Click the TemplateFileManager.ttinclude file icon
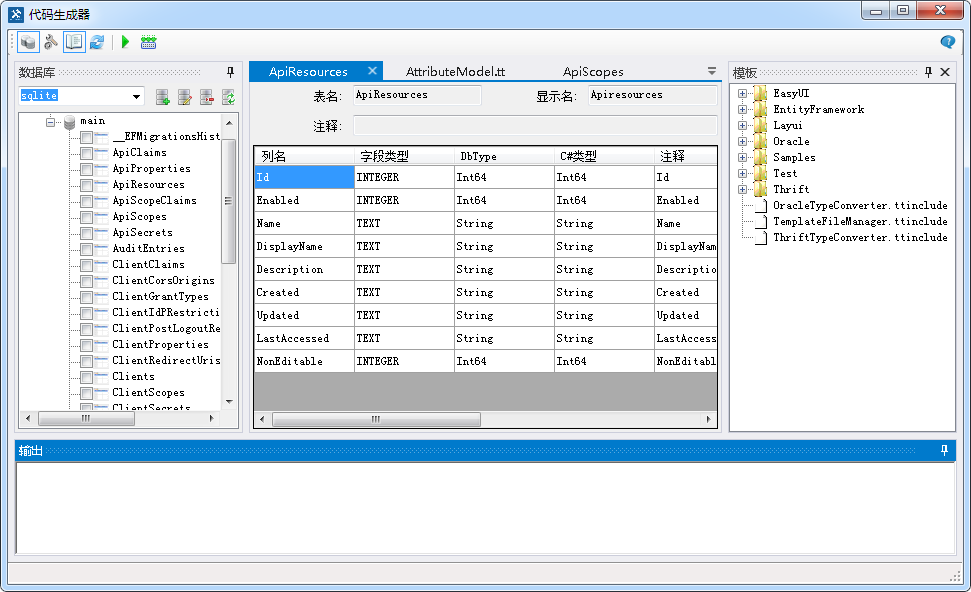The height and width of the screenshot is (592, 971). point(761,222)
